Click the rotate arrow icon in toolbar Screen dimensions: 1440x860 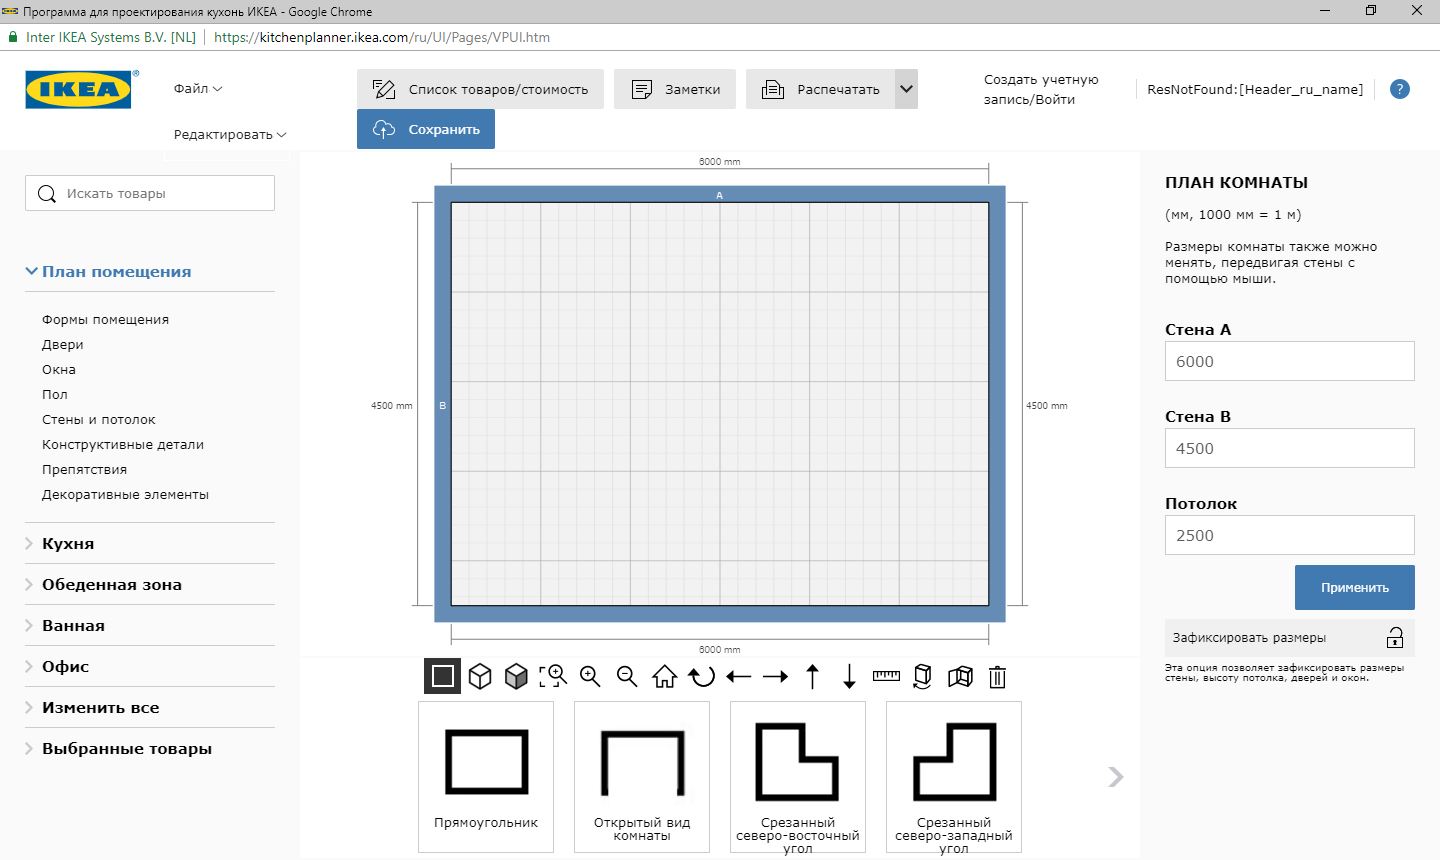point(702,677)
